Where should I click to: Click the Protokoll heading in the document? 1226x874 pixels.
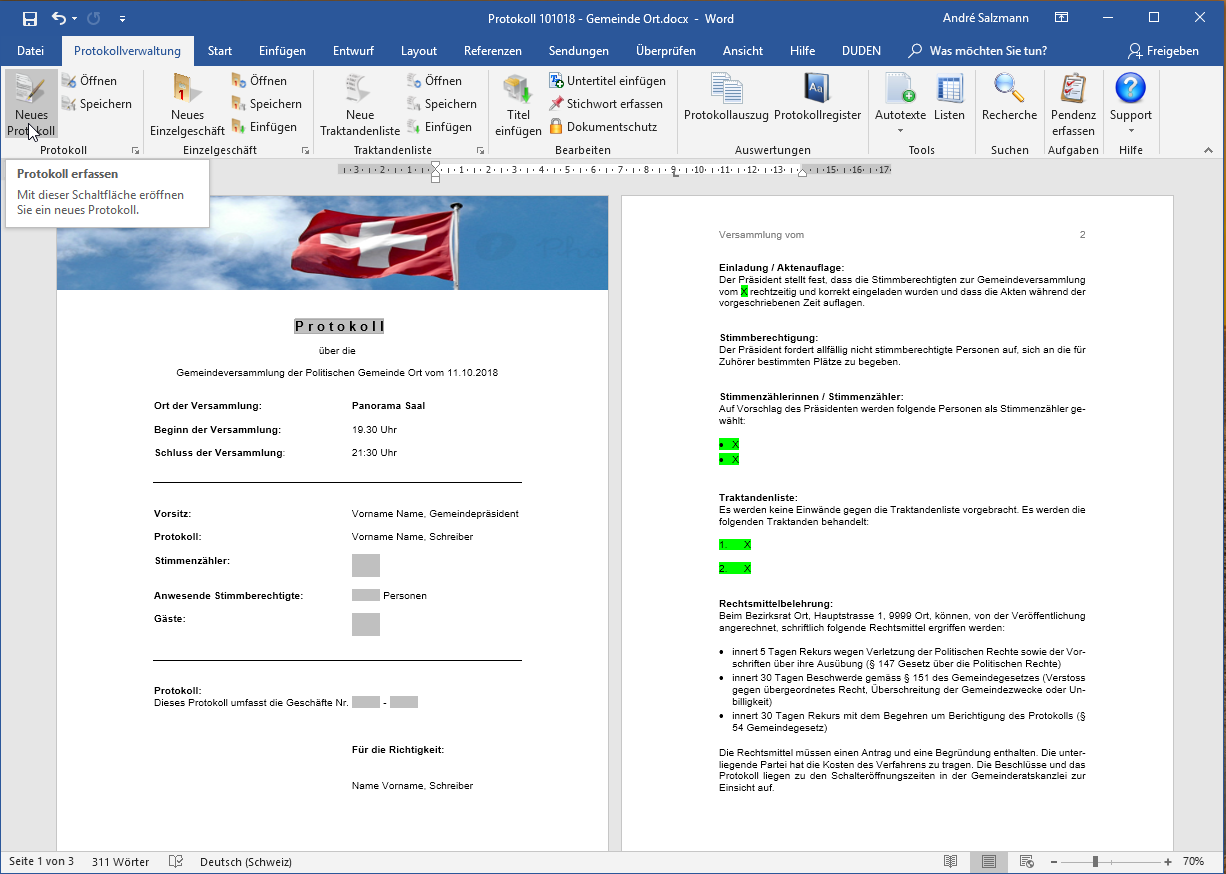tap(340, 327)
